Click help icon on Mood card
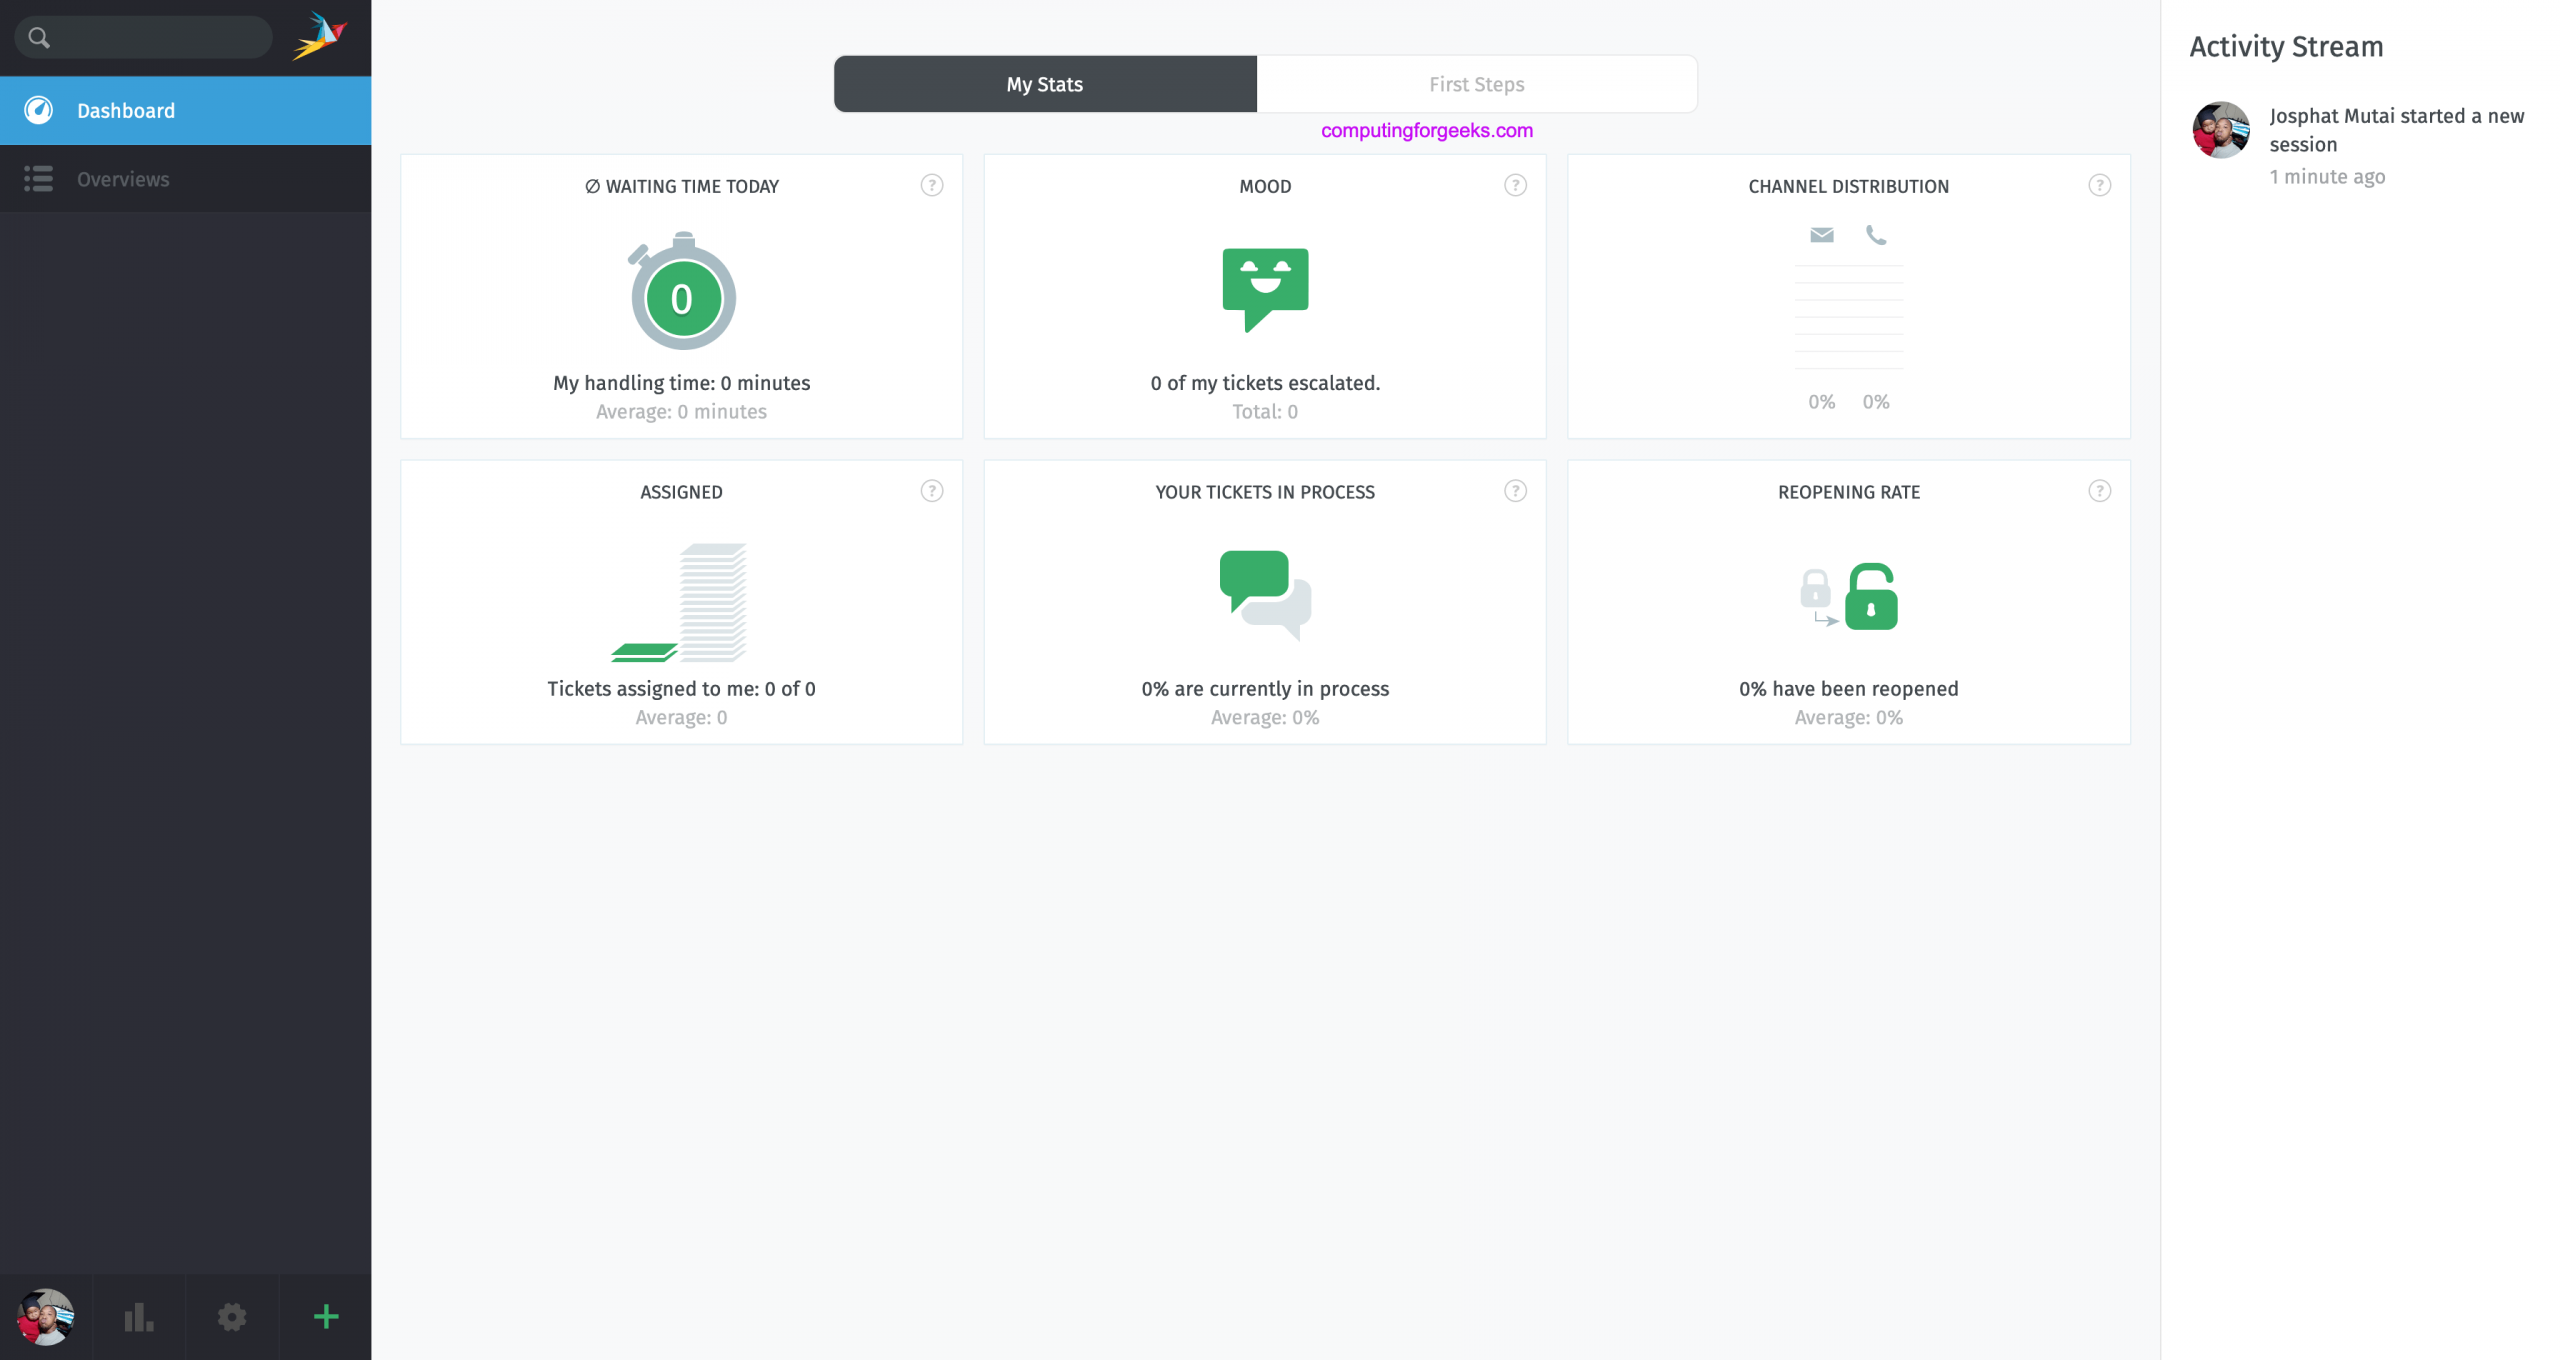This screenshot has height=1360, width=2560. [1515, 185]
